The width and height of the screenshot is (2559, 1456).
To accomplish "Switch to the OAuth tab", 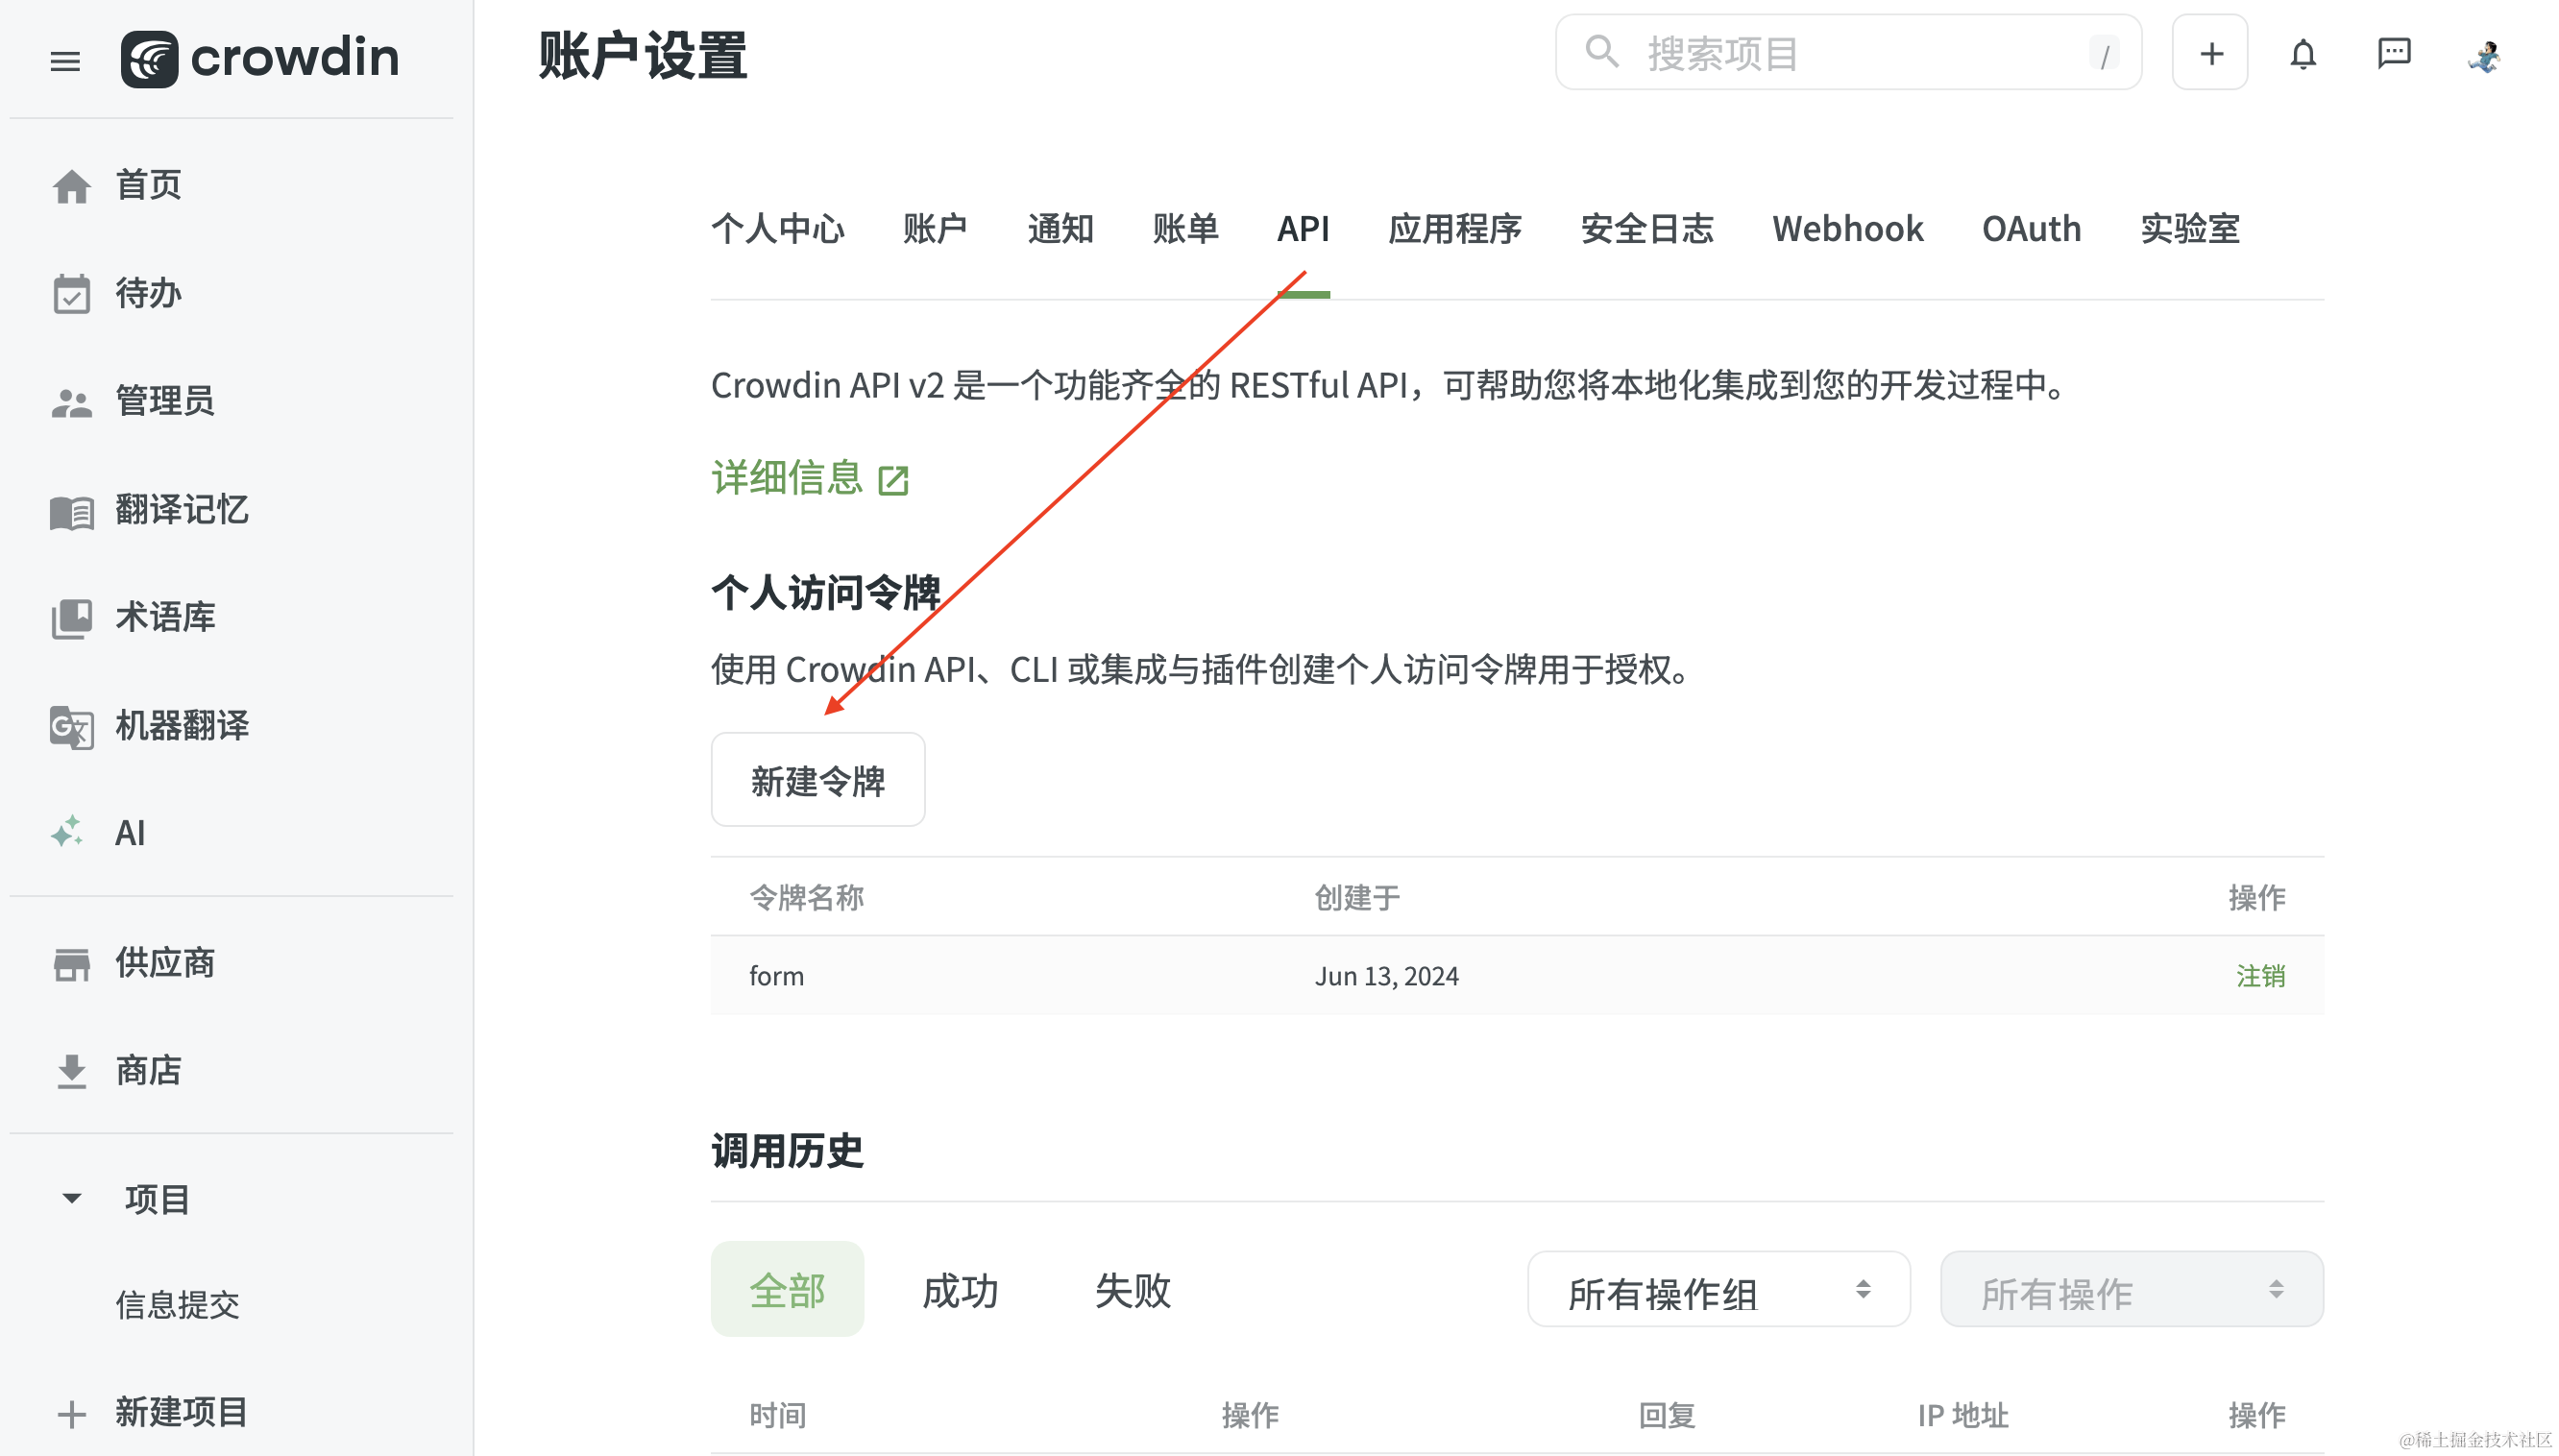I will pos(2030,229).
